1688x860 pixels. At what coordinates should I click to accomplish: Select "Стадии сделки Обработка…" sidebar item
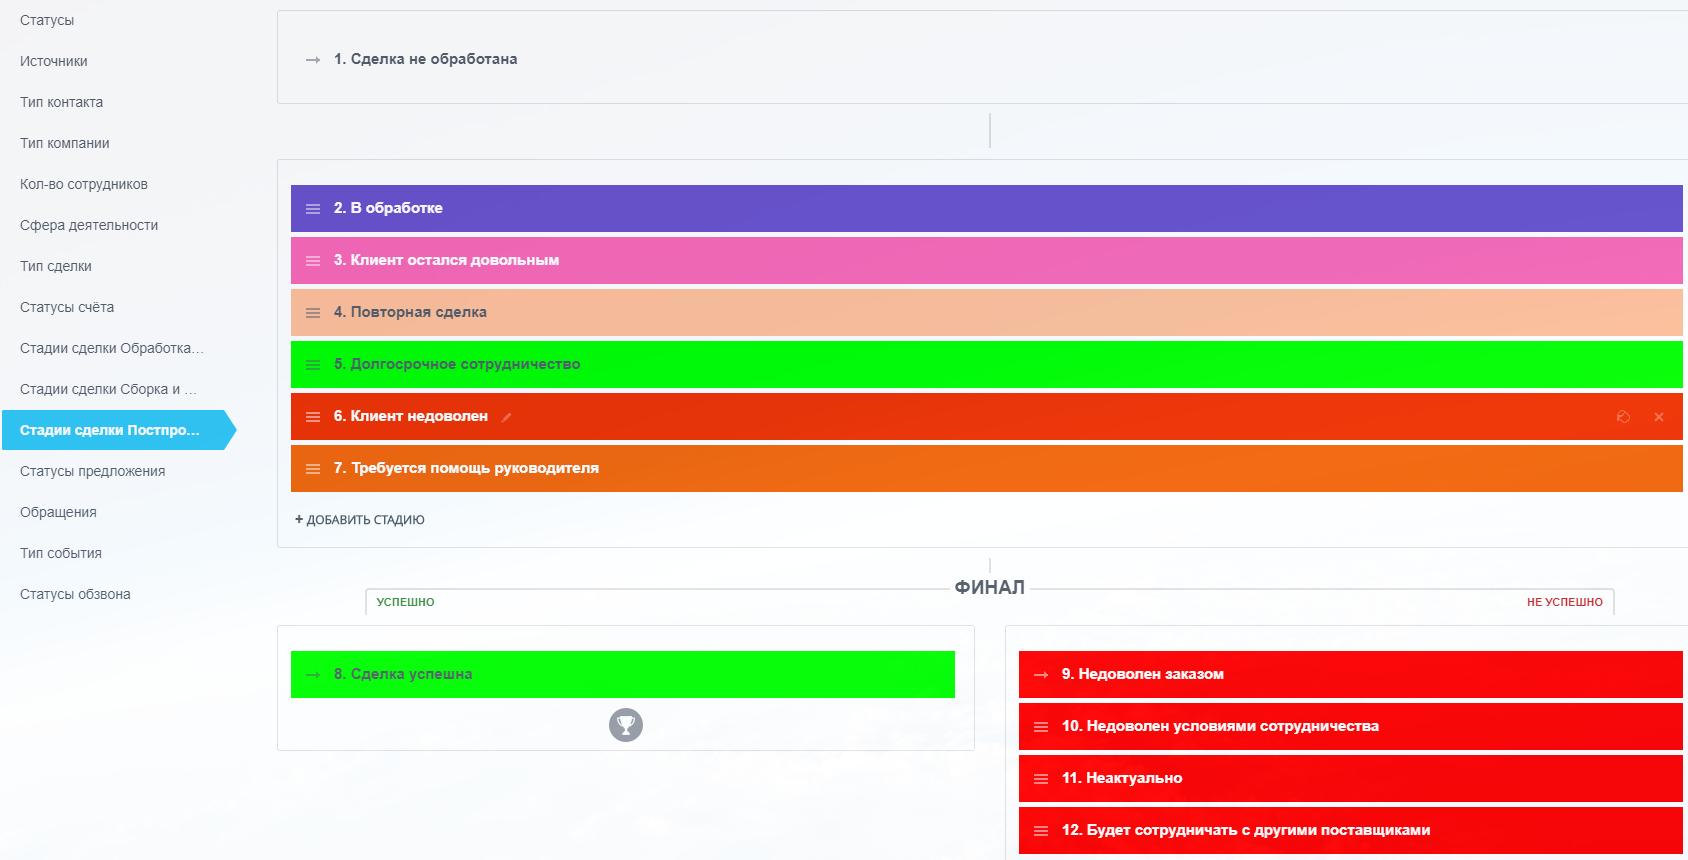[111, 348]
